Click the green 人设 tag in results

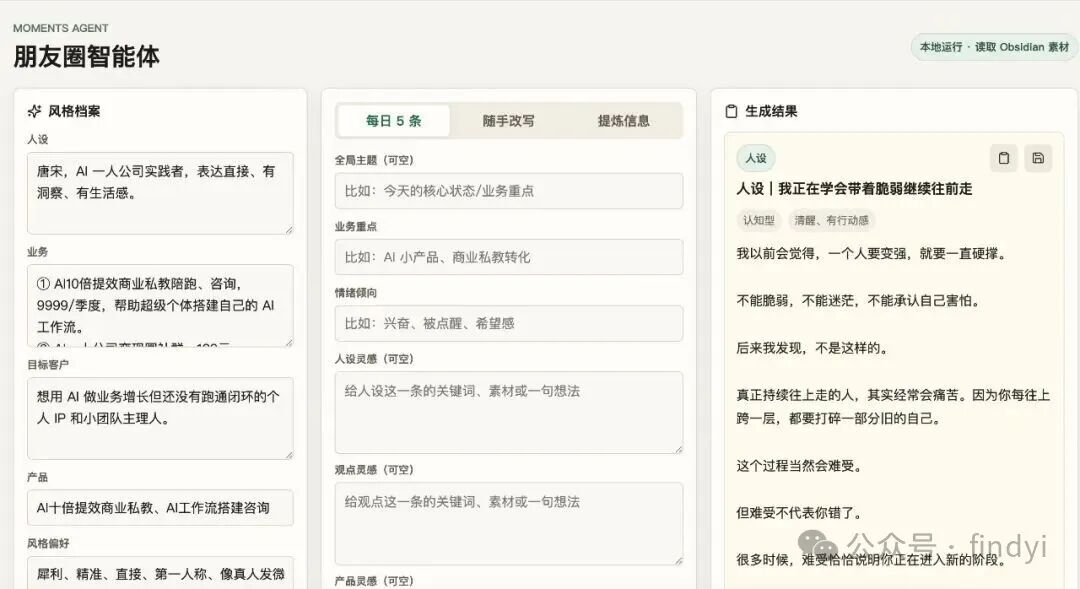click(756, 158)
